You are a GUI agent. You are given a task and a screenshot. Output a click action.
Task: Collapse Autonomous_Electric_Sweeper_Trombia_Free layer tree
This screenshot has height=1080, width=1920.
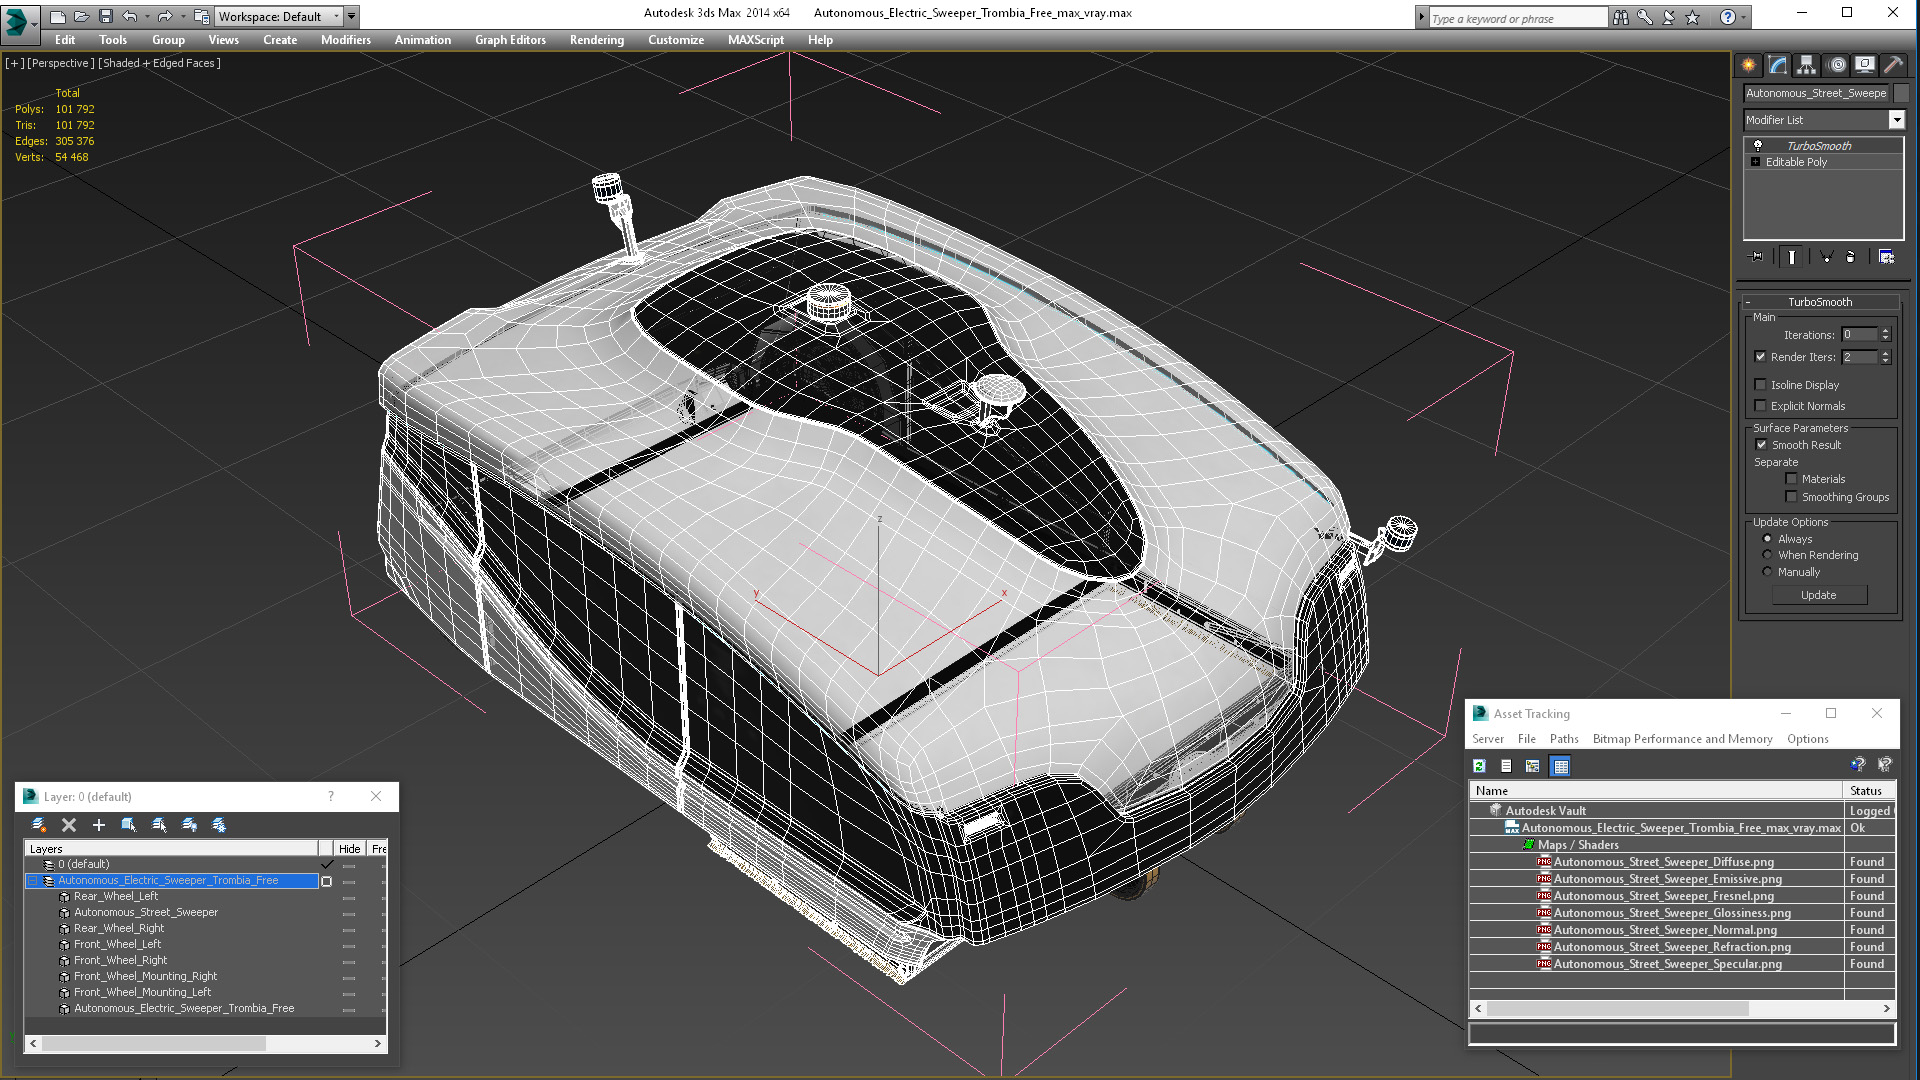click(x=32, y=881)
